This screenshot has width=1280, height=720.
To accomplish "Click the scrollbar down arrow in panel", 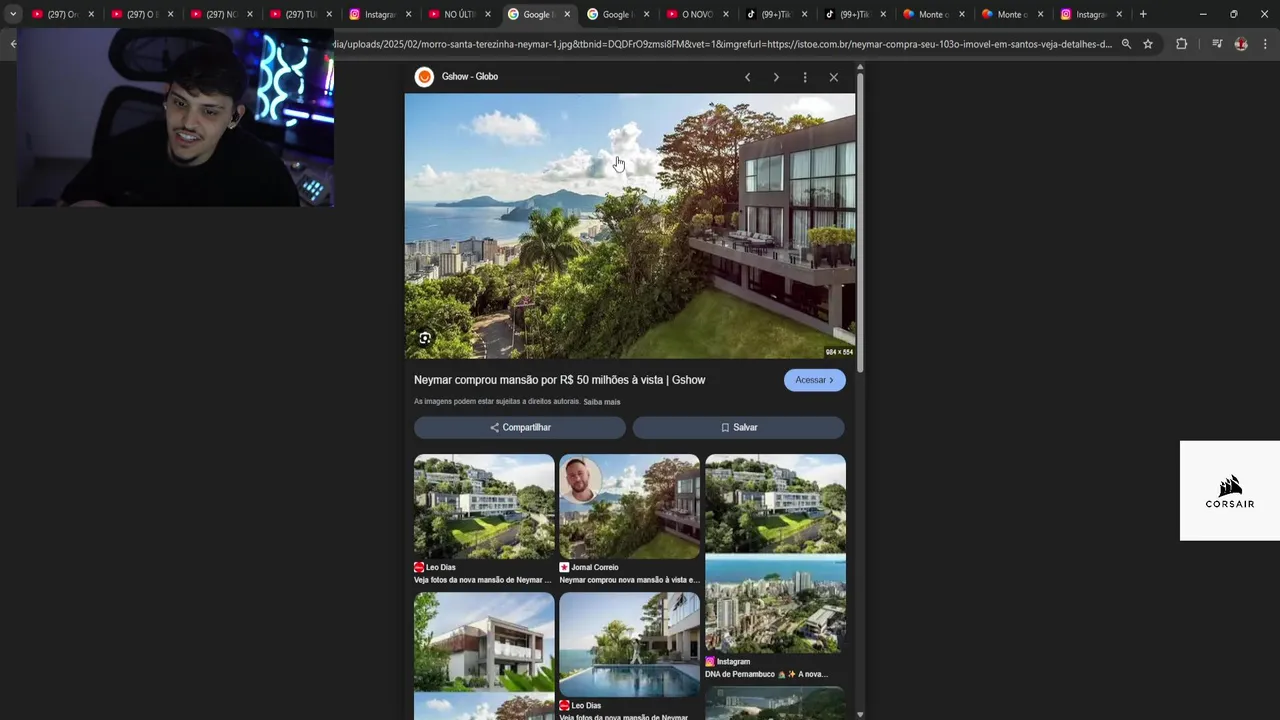I will tap(860, 714).
